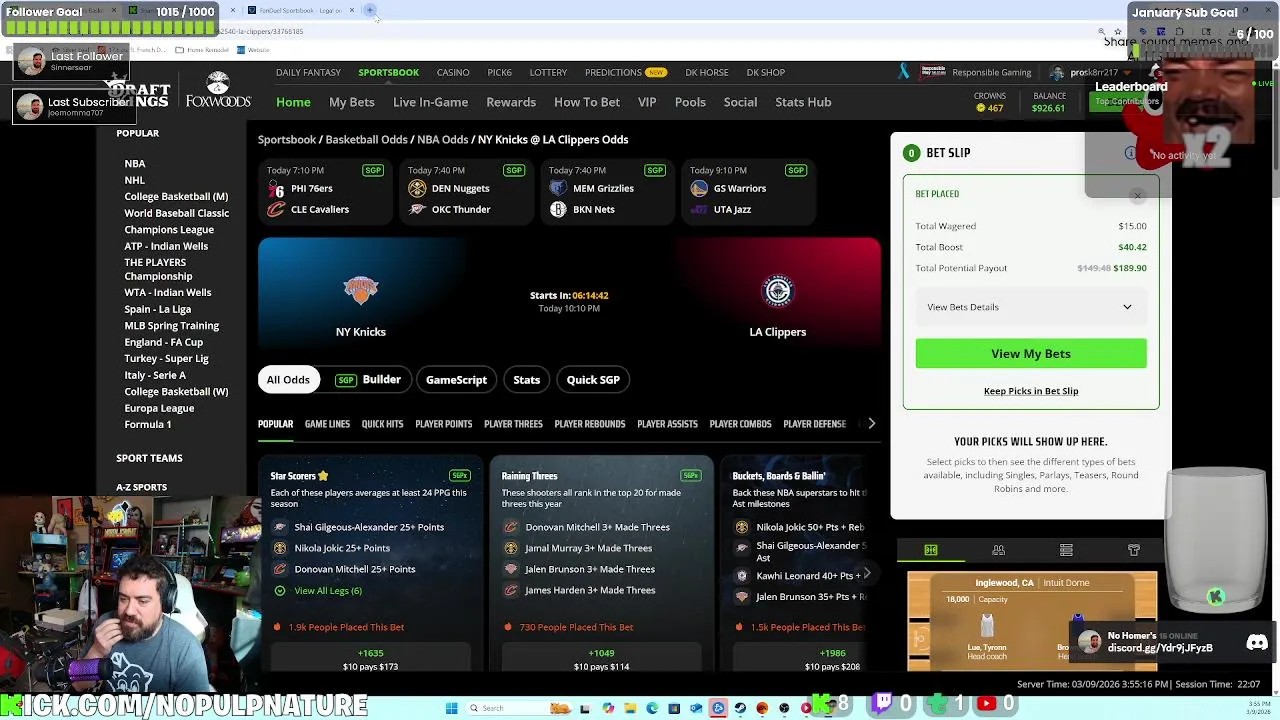Click the GS Warriors logo
The image size is (1280, 720).
[699, 188]
